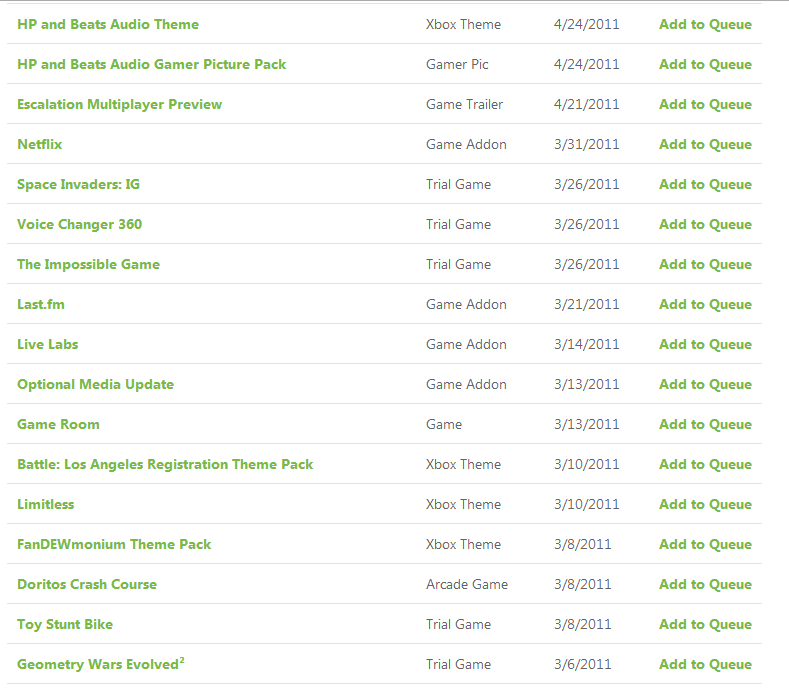The height and width of the screenshot is (694, 789).
Task: Select the 3/14/2011 date for Live Labs
Action: [x=586, y=344]
